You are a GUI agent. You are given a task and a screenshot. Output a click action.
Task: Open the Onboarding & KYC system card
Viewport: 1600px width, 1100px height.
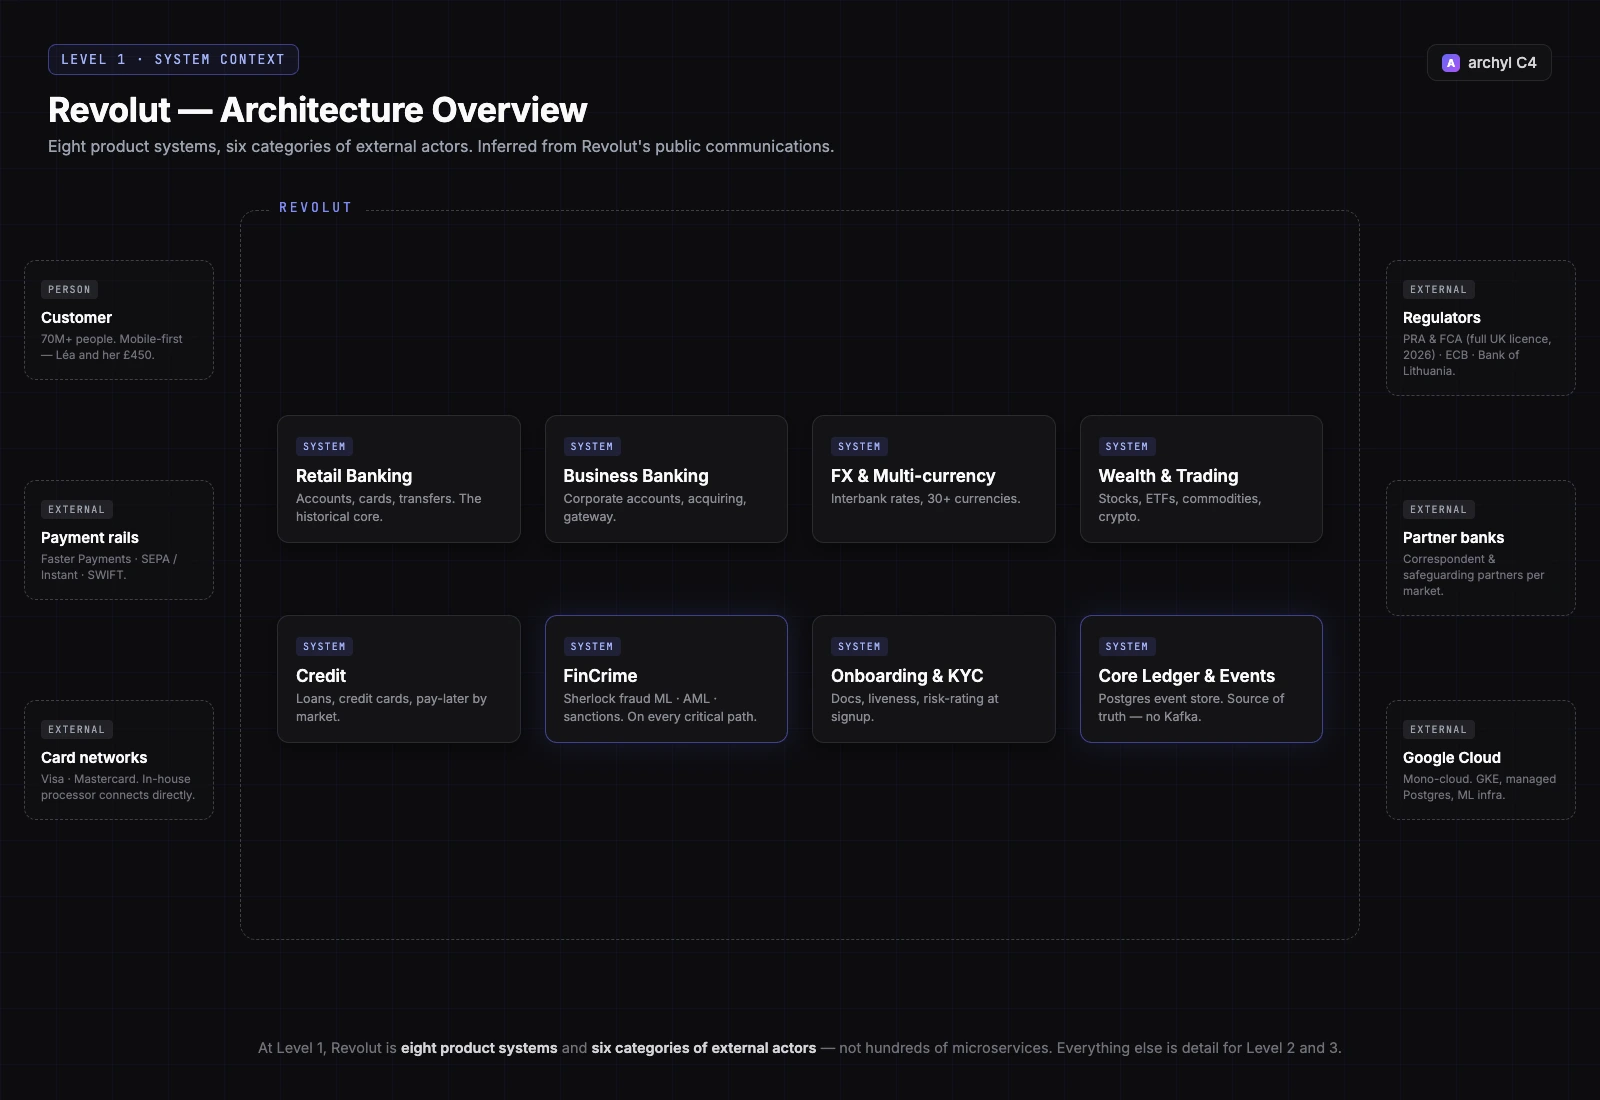(x=934, y=679)
